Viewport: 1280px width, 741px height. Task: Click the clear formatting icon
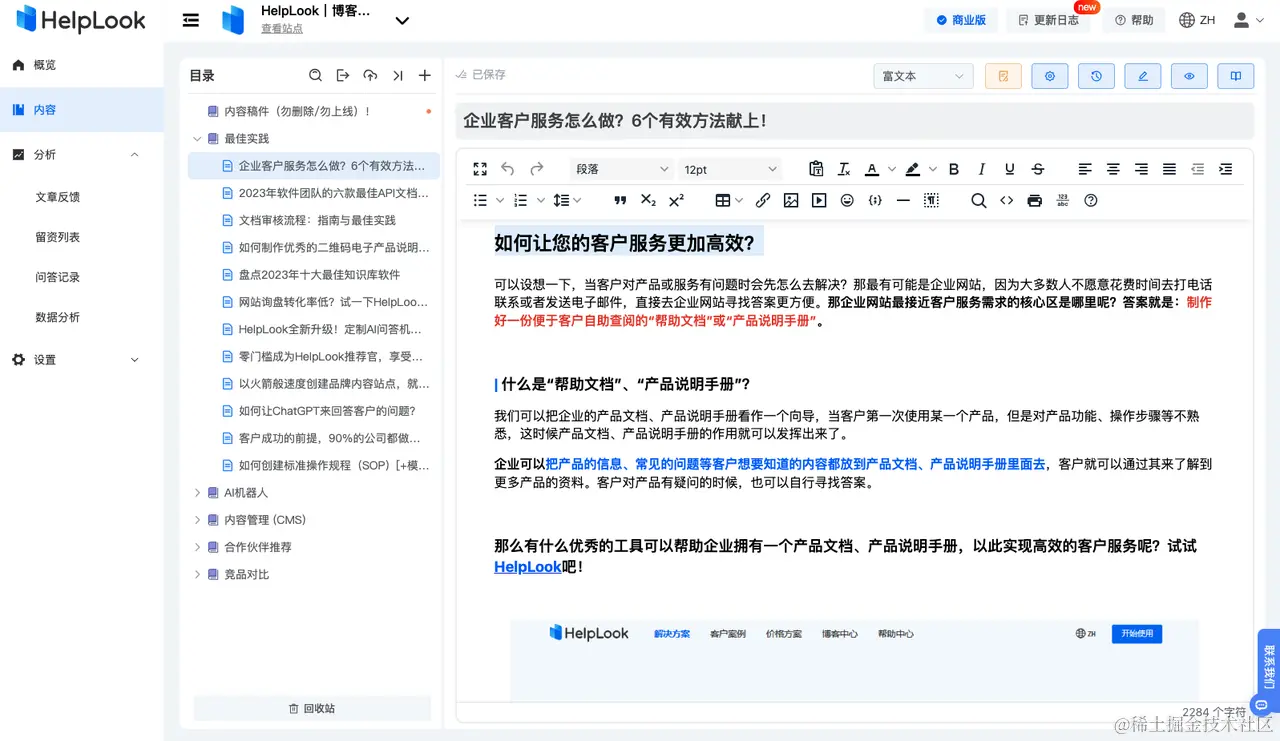(844, 169)
